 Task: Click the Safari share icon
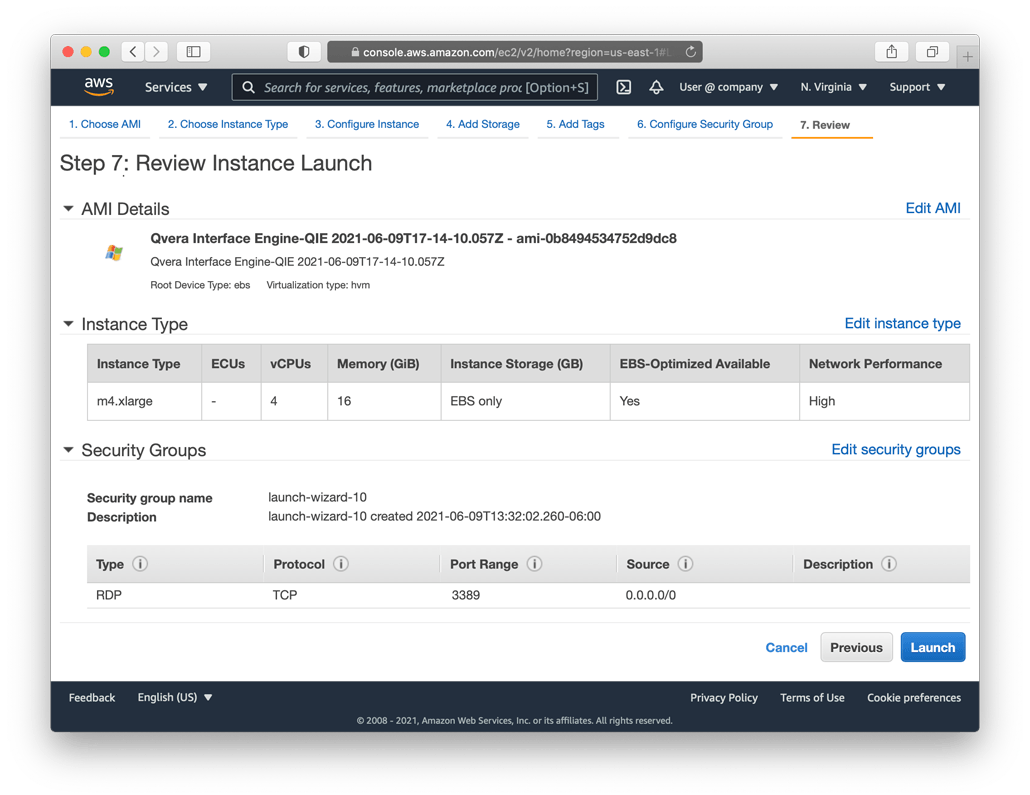[x=891, y=52]
